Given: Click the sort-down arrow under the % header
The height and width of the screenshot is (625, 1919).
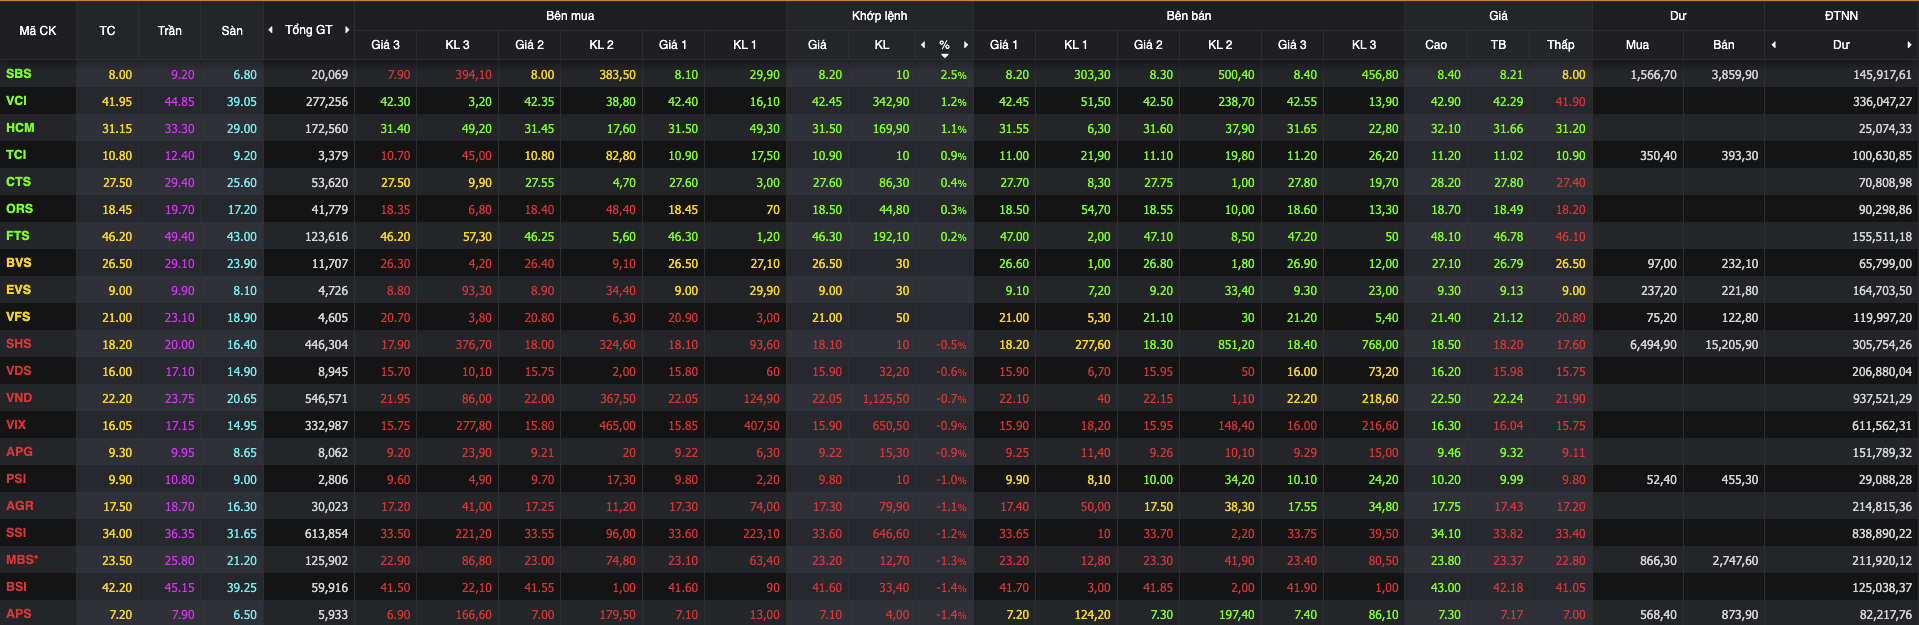Looking at the screenshot, I should coord(945,56).
